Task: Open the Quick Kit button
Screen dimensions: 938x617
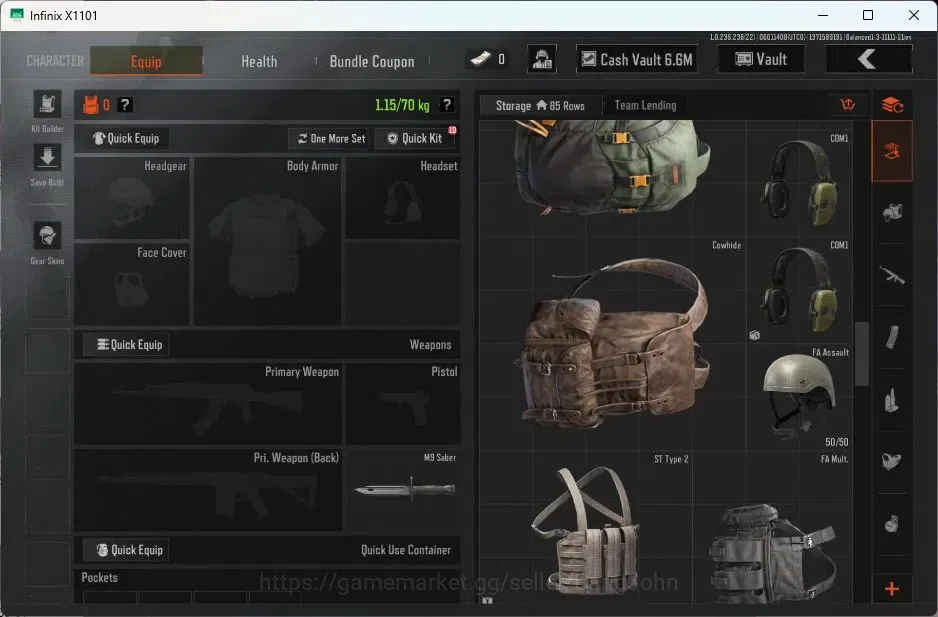Action: (x=415, y=138)
